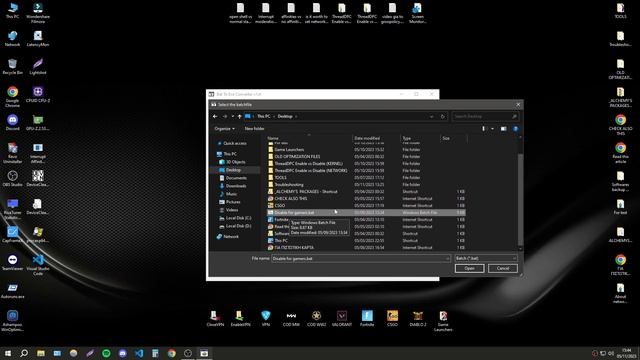Open the Batch file type filter dropdown
The height and width of the screenshot is (360, 640).
point(486,258)
